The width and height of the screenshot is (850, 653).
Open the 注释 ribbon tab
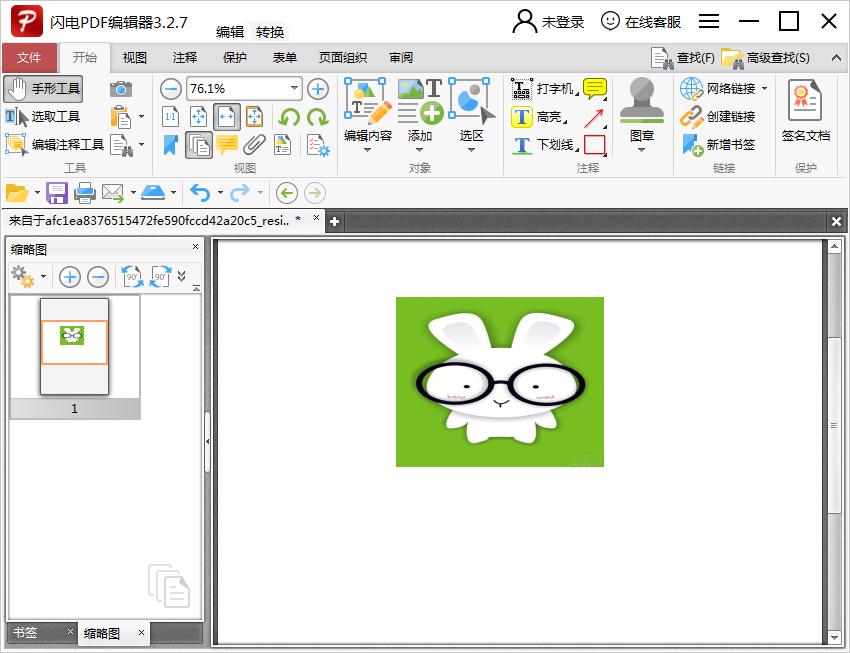(185, 58)
